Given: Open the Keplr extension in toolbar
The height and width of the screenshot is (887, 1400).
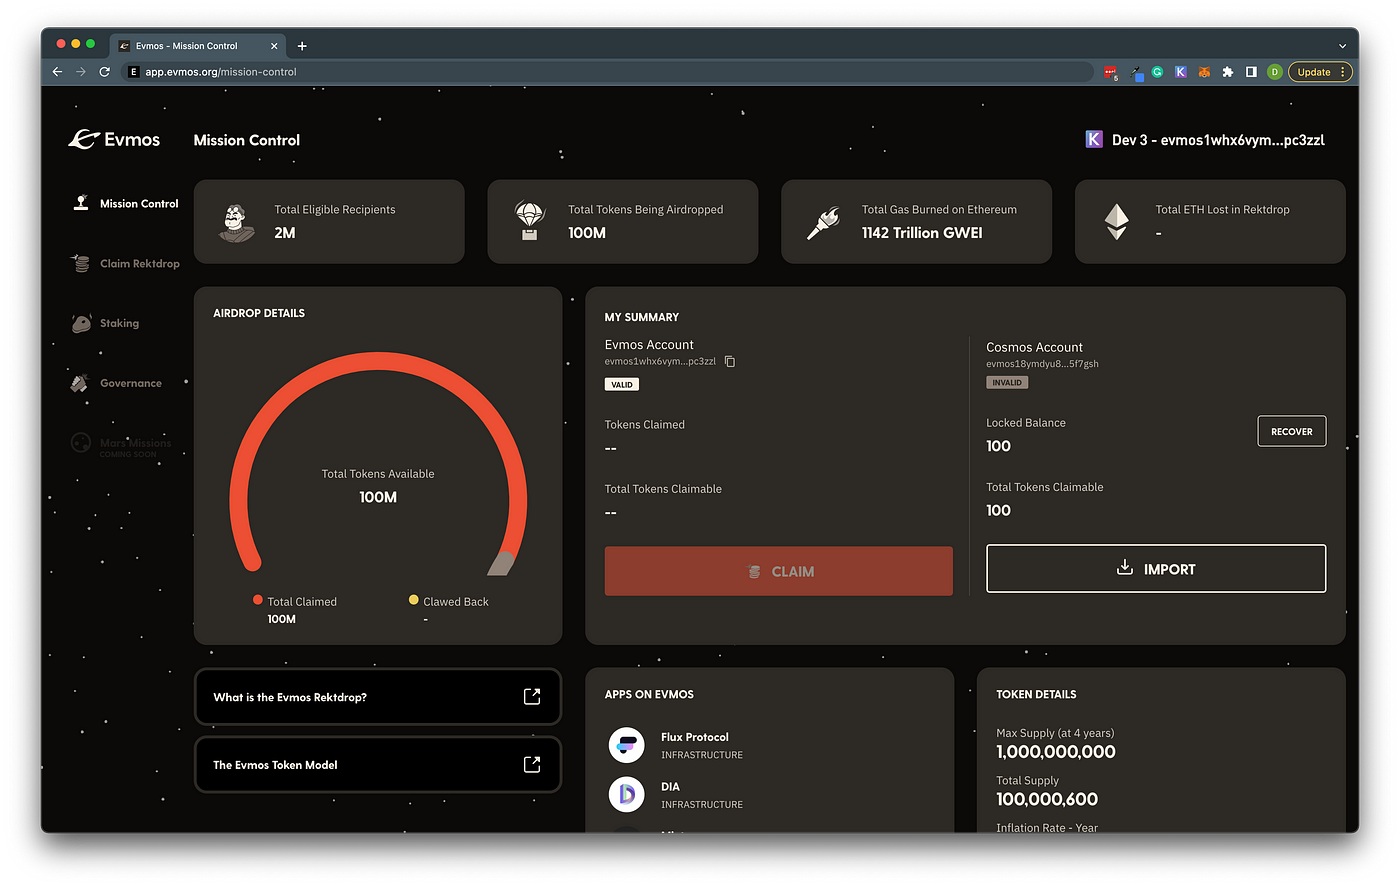Looking at the screenshot, I should point(1181,72).
